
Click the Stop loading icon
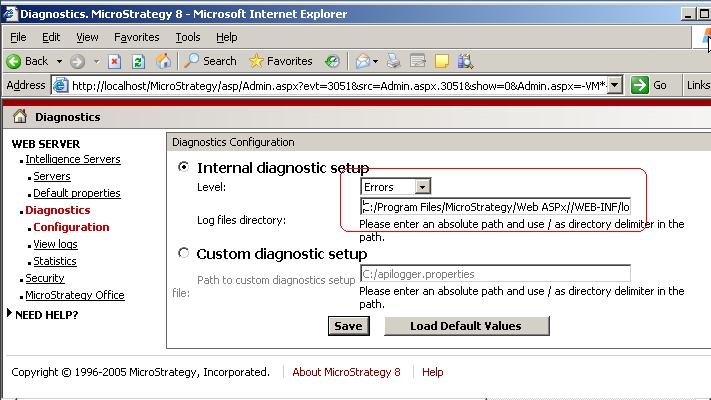(x=114, y=61)
